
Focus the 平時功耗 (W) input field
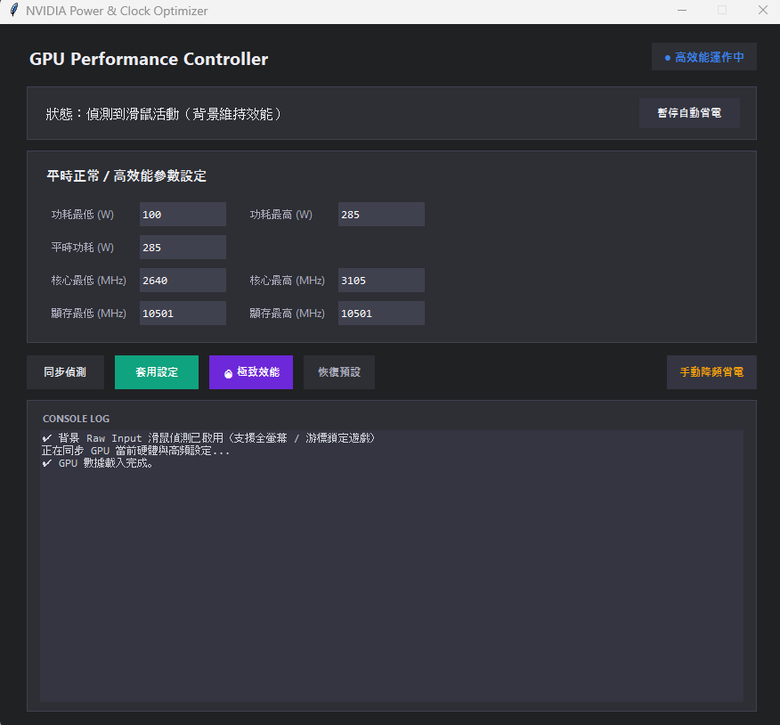coord(183,247)
